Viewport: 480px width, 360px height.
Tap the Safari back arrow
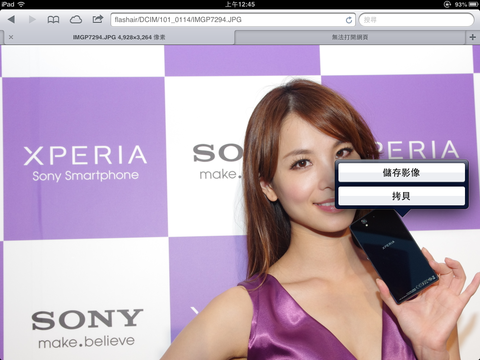pos(11,19)
